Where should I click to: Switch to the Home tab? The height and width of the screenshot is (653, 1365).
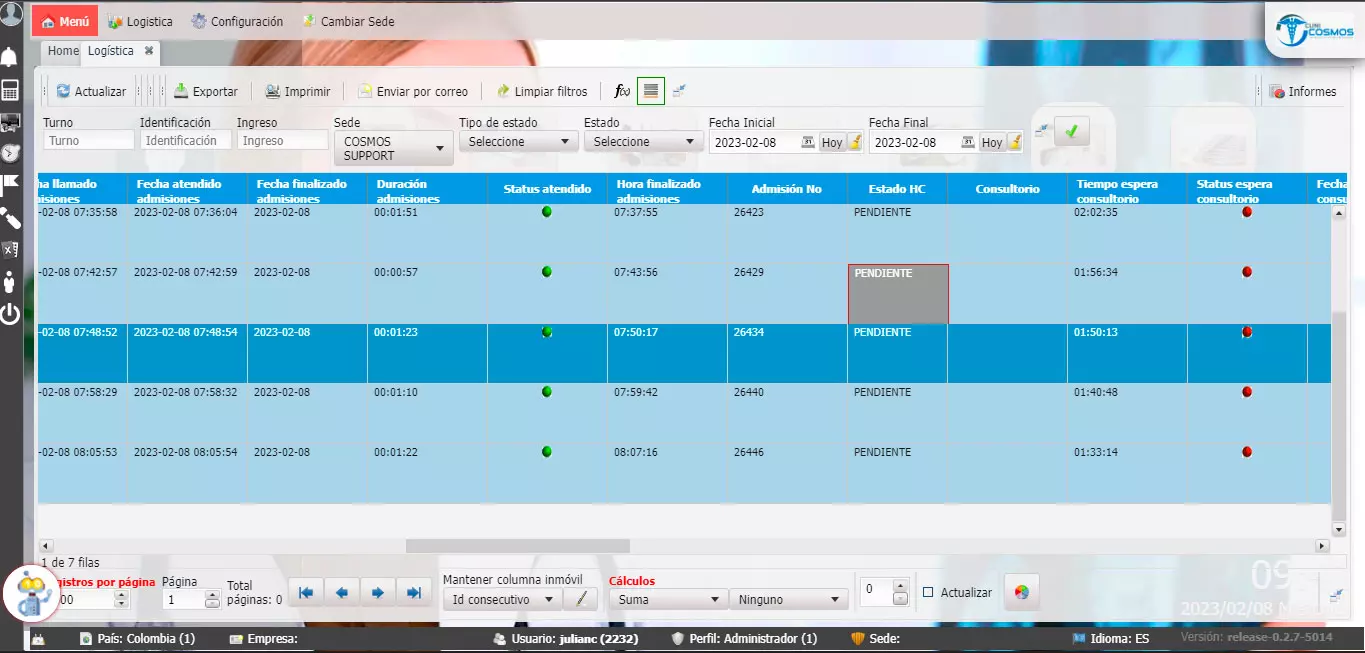click(x=63, y=51)
